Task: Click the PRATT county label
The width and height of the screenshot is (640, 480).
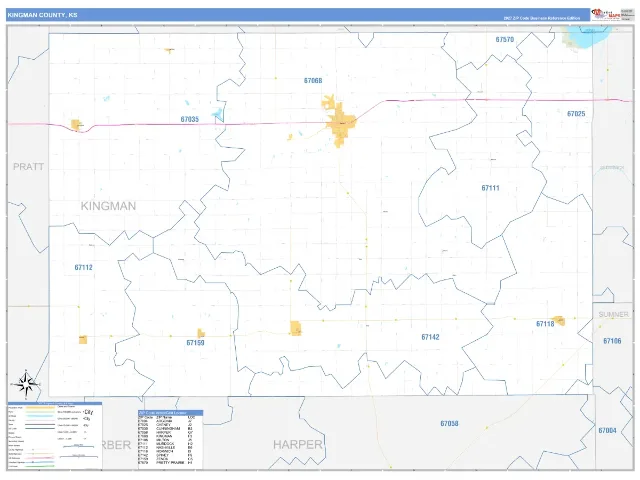Action: [28, 167]
